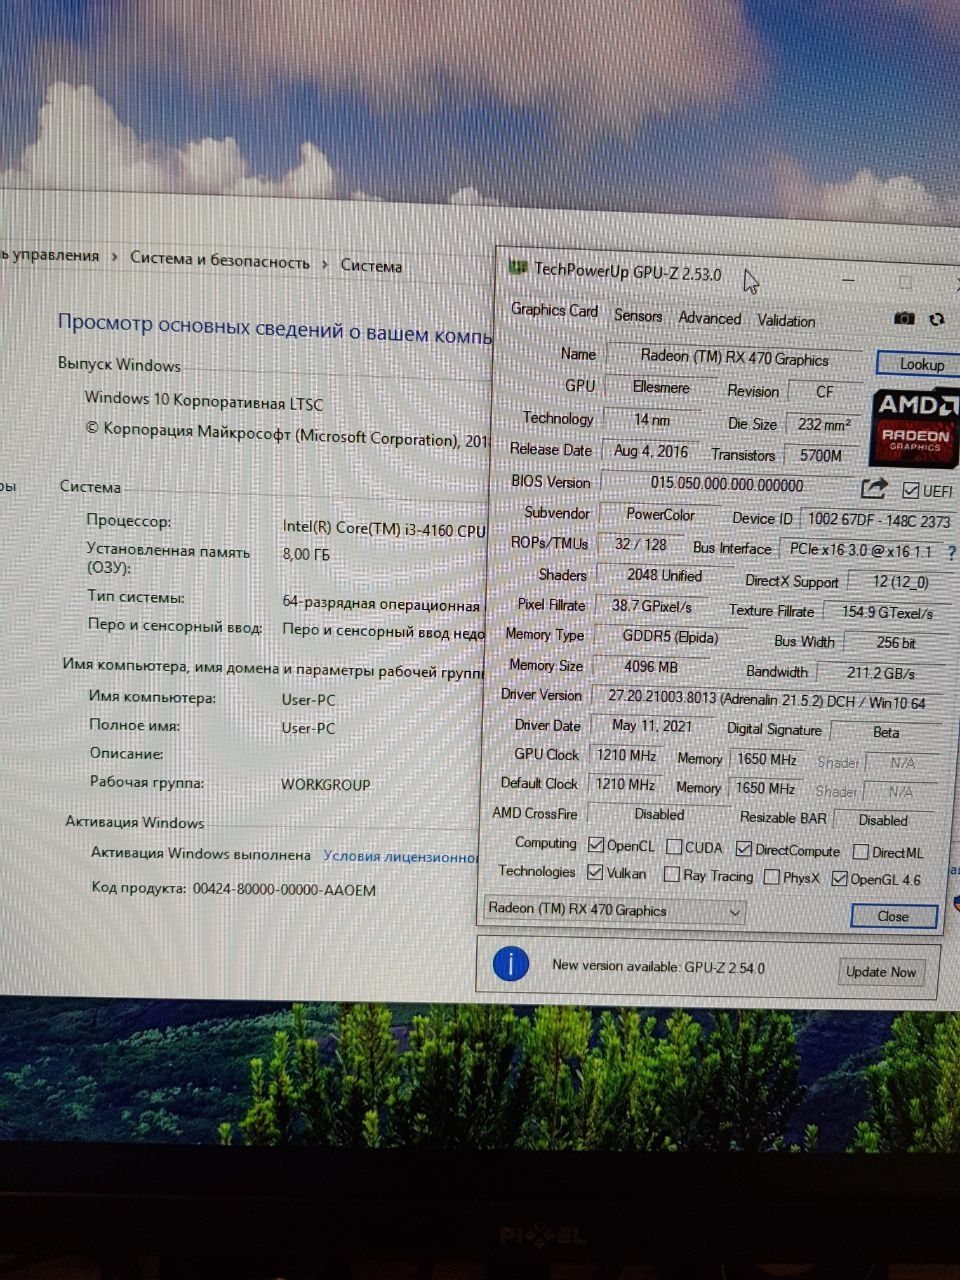The image size is (960, 1280).
Task: Click the Bus Width field 256 bit
Action: (896, 642)
